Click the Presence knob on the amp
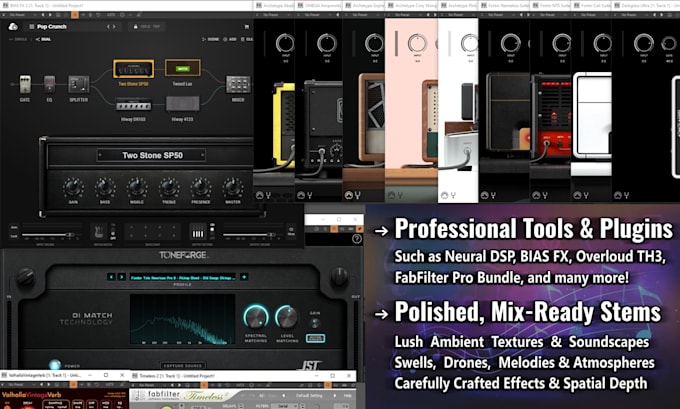Image resolution: width=680 pixels, height=409 pixels. click(x=201, y=188)
